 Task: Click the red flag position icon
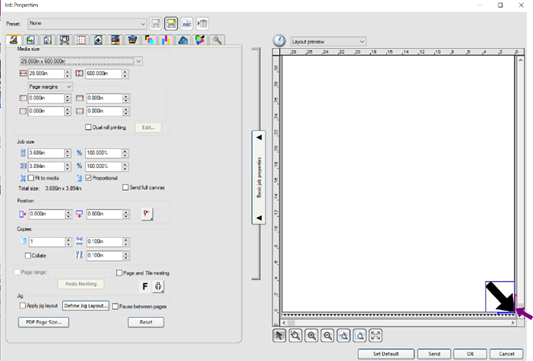pos(147,214)
